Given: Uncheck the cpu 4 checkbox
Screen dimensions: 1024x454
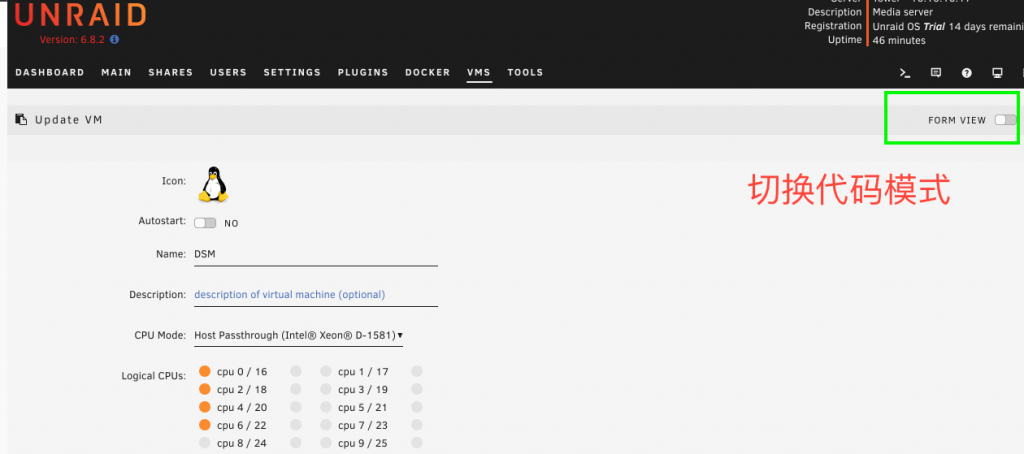Looking at the screenshot, I should pos(205,407).
